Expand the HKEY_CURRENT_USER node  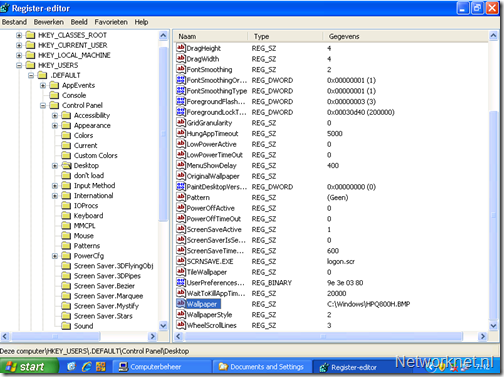(19, 45)
